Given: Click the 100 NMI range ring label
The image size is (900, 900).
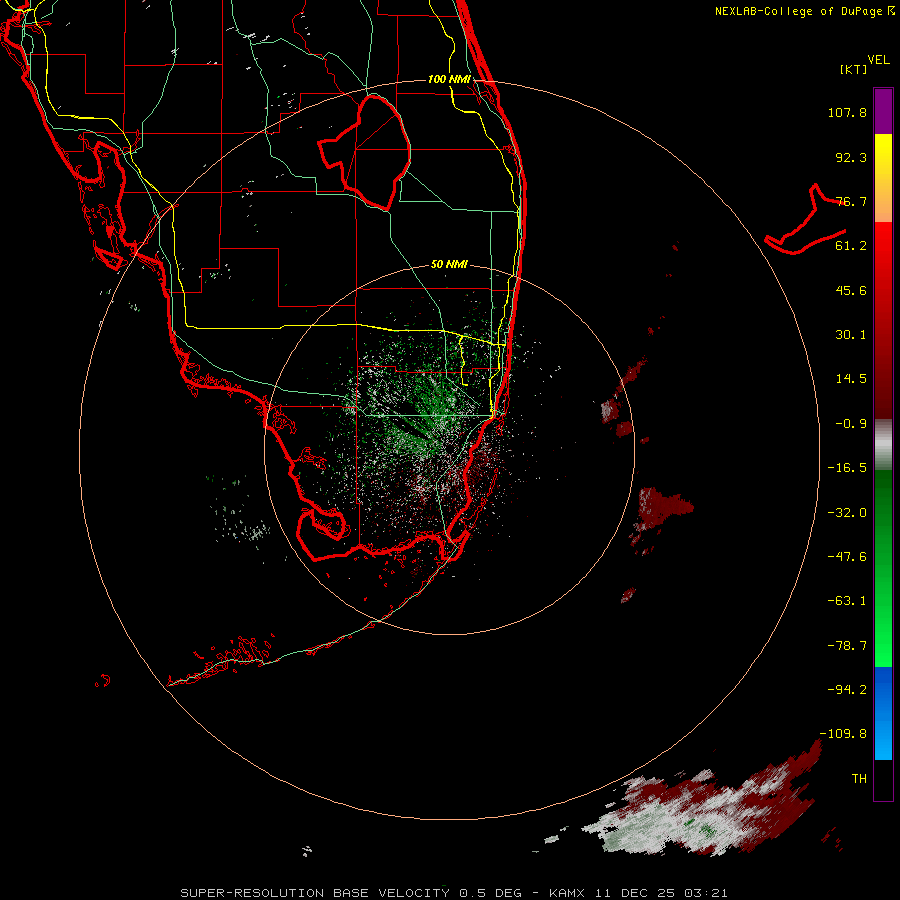Looking at the screenshot, I should coord(449,79).
